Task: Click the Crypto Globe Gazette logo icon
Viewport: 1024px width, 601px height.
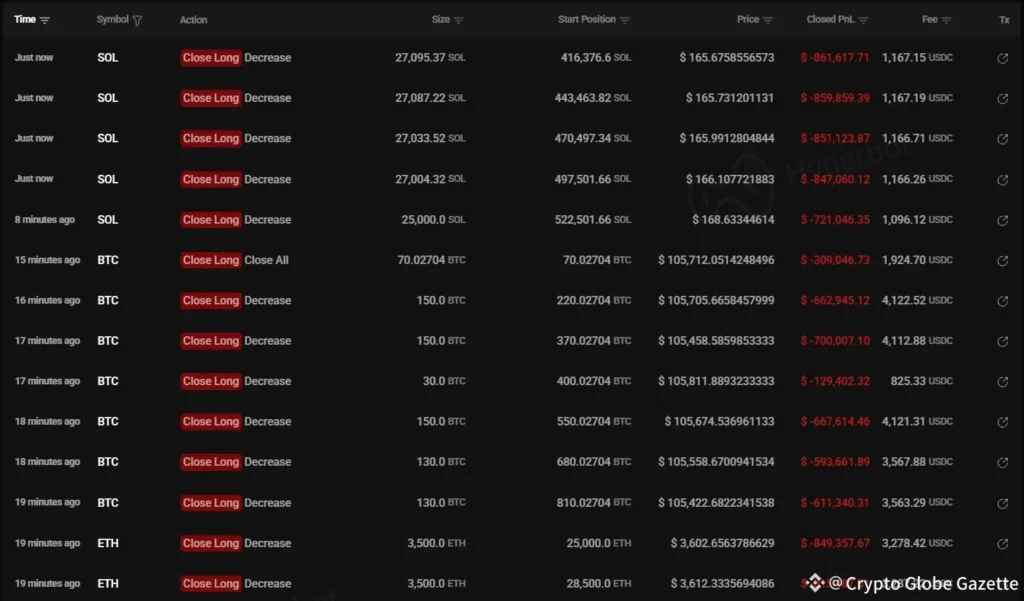Action: point(816,584)
